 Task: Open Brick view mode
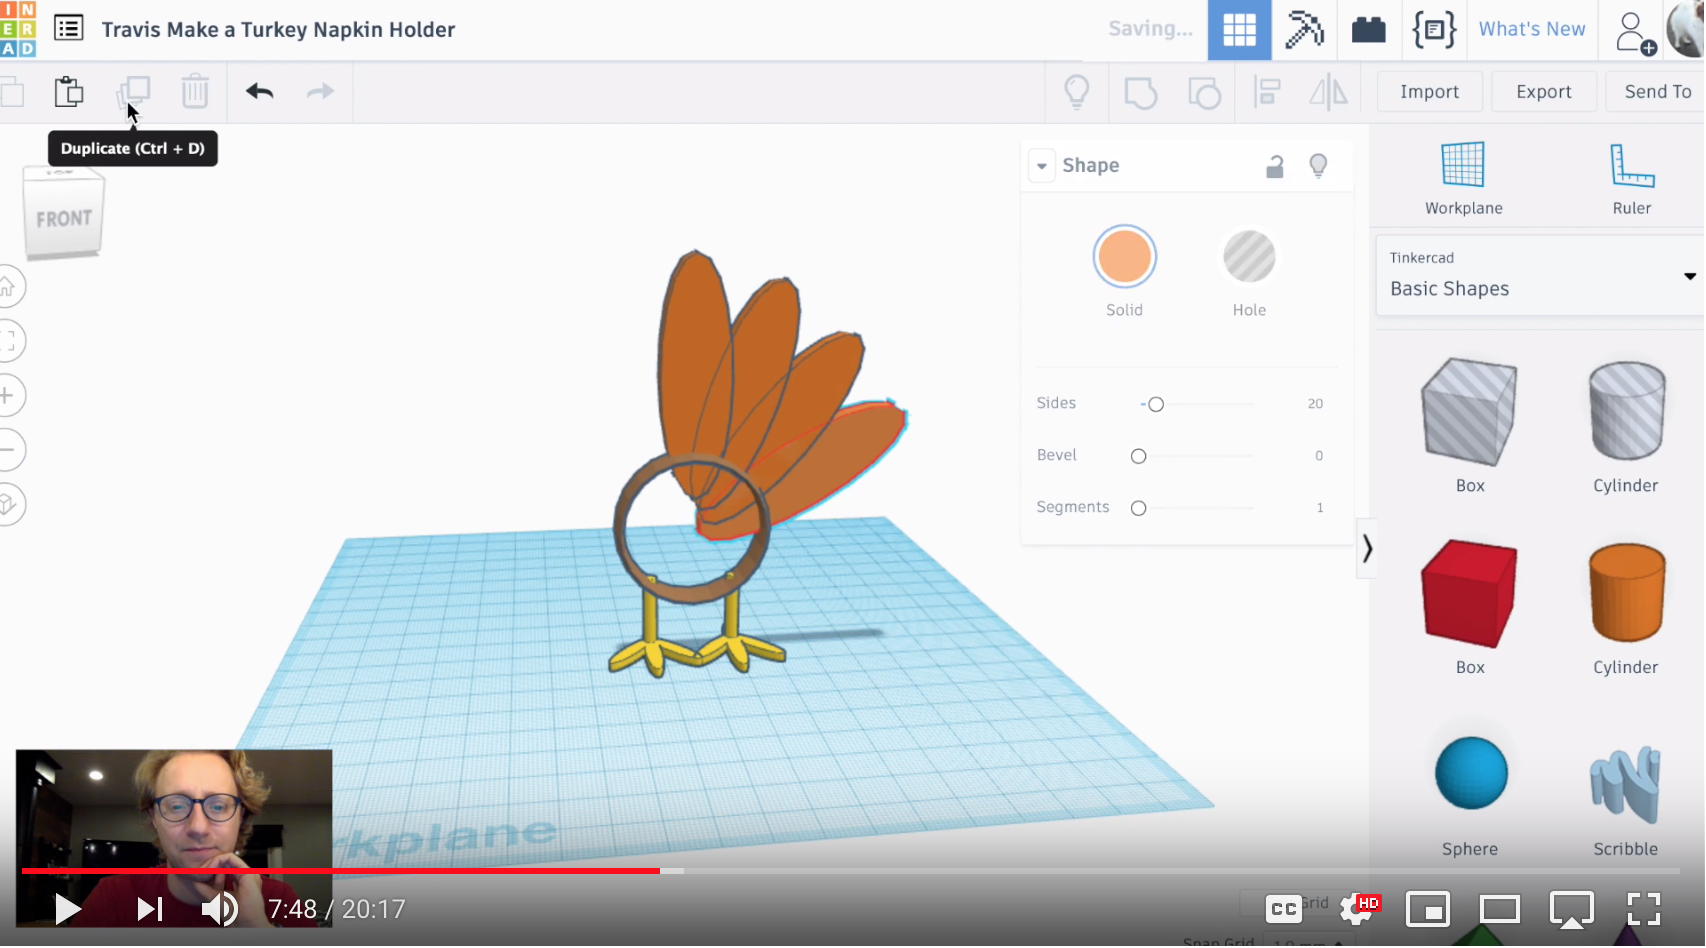[x=1370, y=30]
